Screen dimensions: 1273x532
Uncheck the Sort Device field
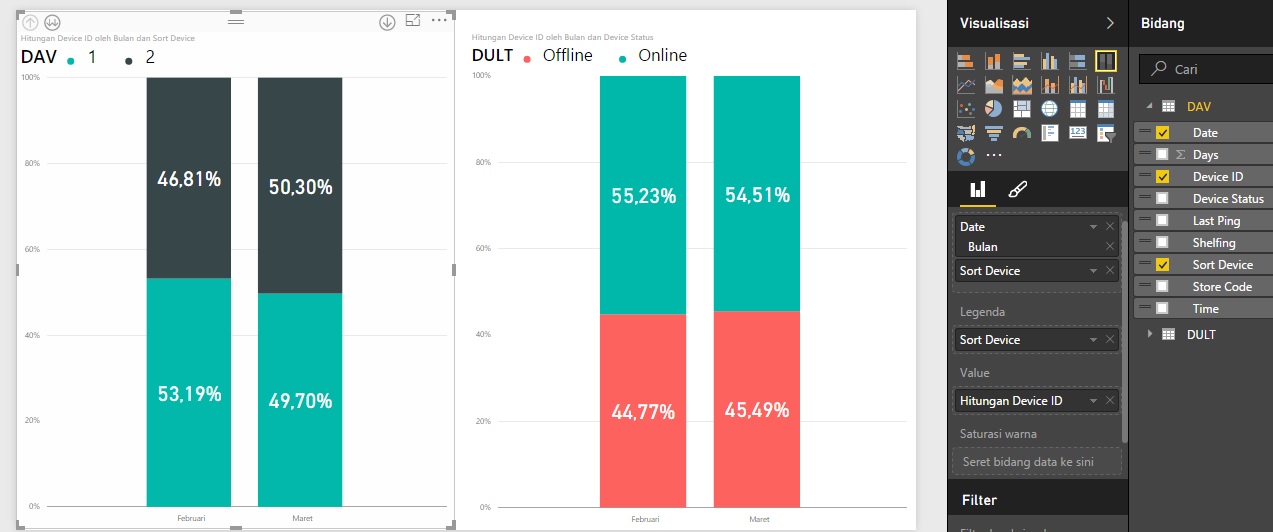(x=1163, y=265)
